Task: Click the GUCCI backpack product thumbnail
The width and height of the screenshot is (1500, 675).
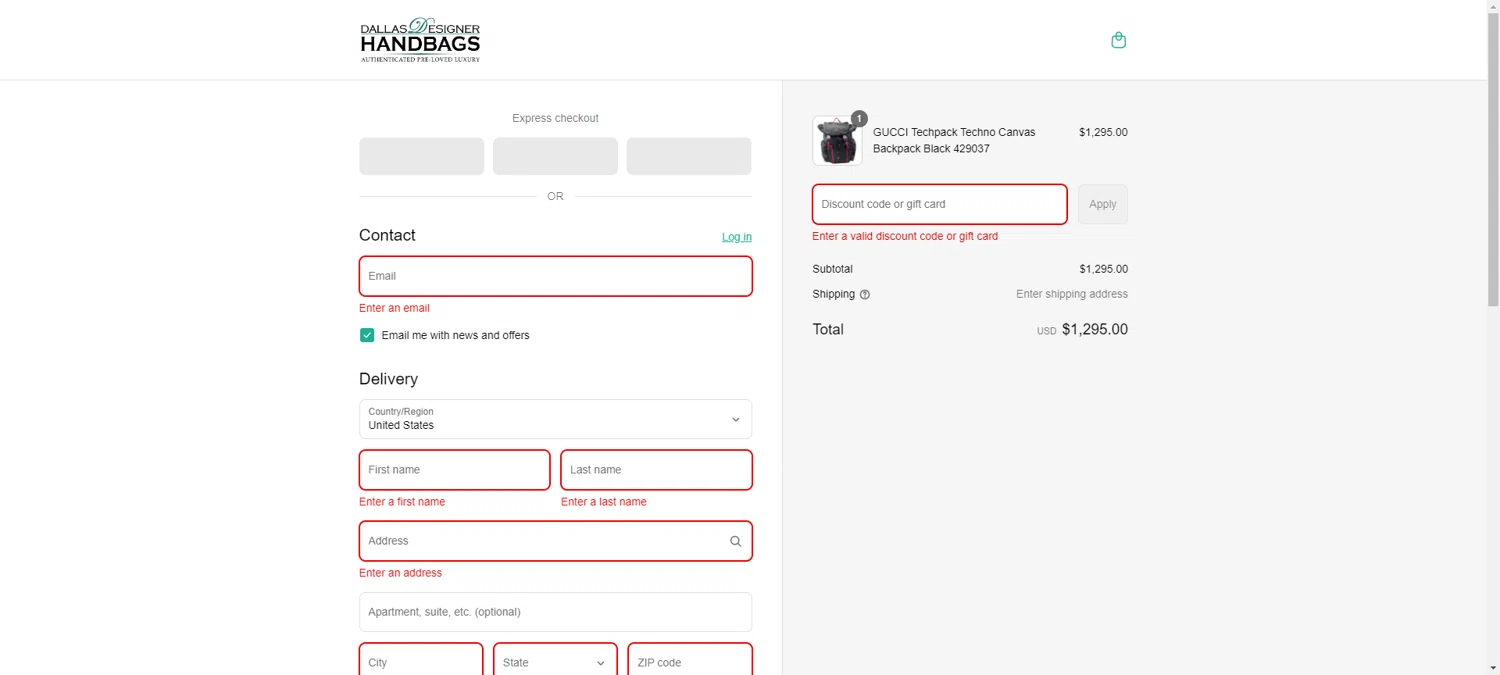Action: pos(837,140)
